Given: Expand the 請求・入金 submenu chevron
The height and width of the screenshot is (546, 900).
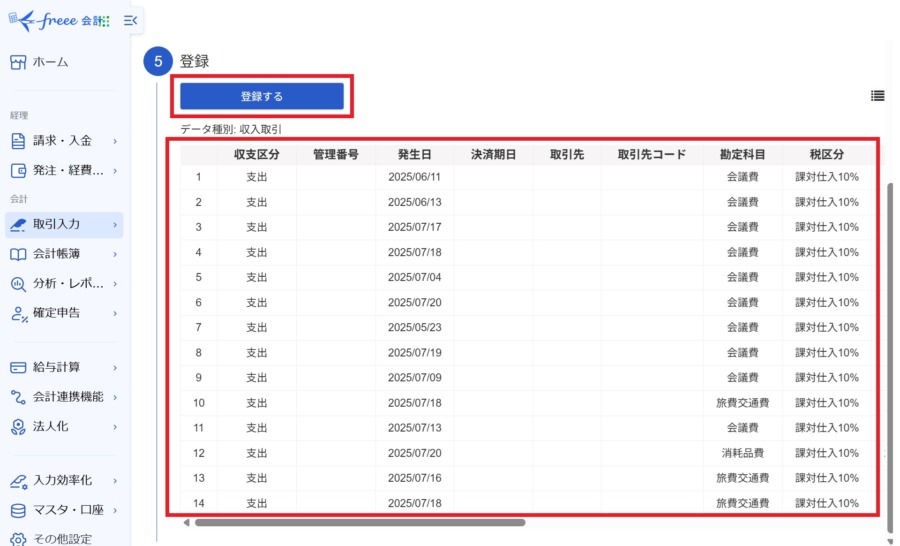Looking at the screenshot, I should [115, 141].
